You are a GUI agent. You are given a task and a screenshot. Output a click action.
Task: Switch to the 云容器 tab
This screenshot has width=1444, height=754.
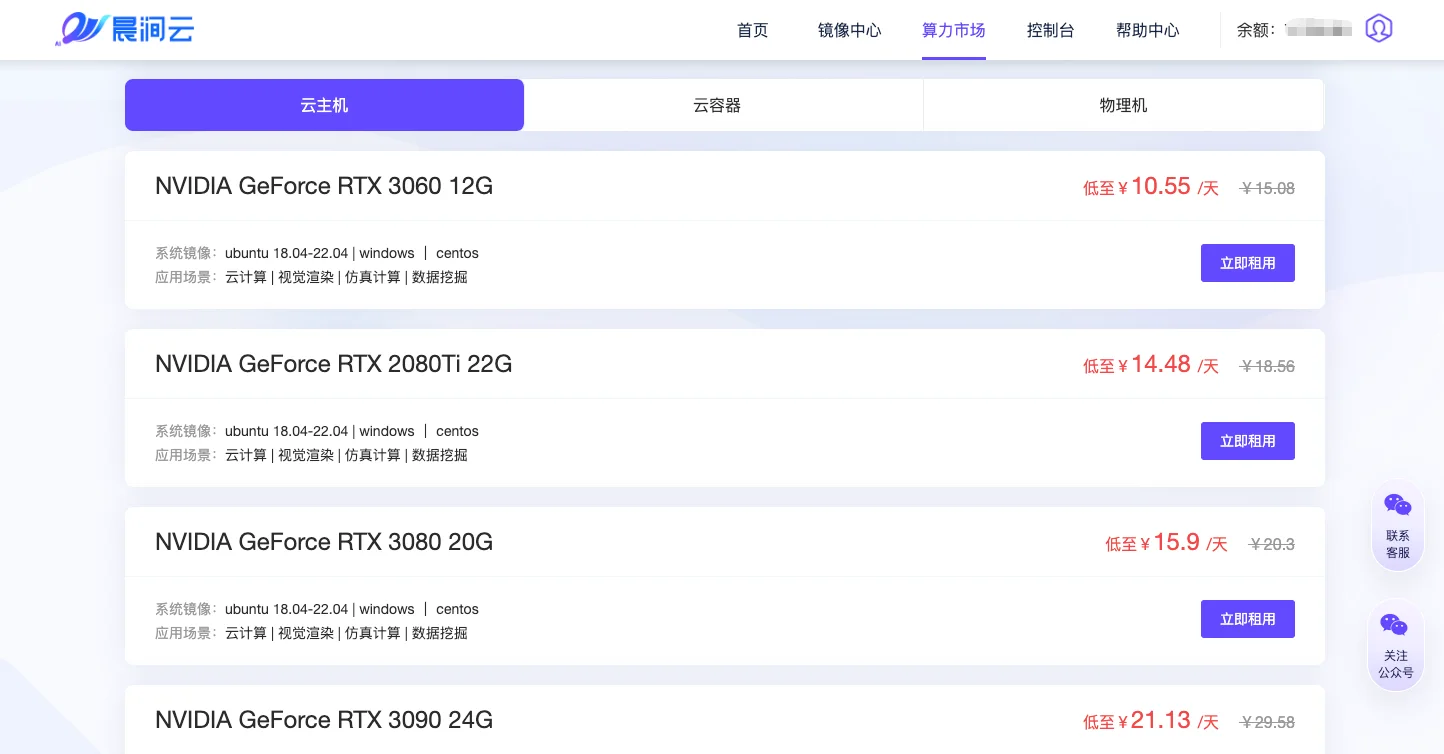723,105
